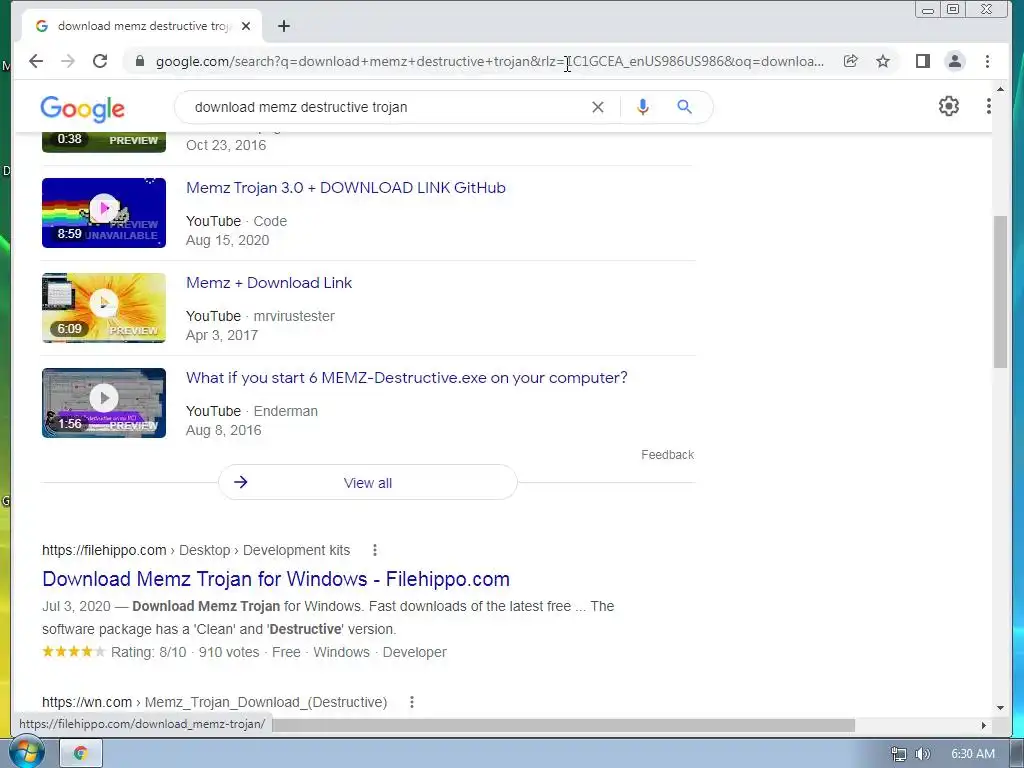
Task: Click 'View all' videos button
Action: [x=368, y=483]
